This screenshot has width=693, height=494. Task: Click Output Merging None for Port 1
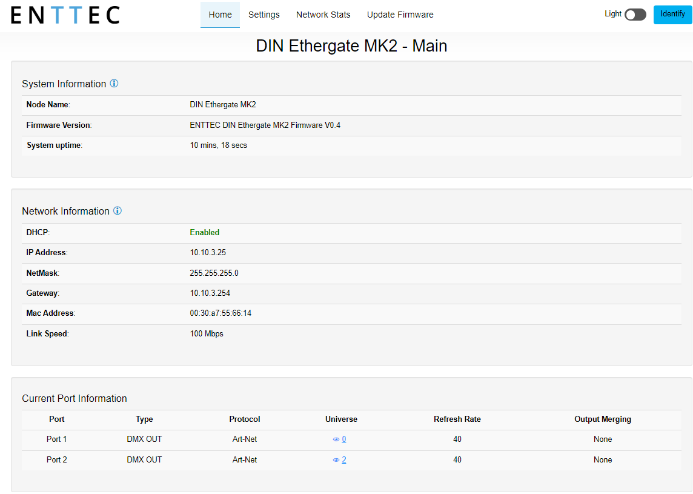coord(602,439)
